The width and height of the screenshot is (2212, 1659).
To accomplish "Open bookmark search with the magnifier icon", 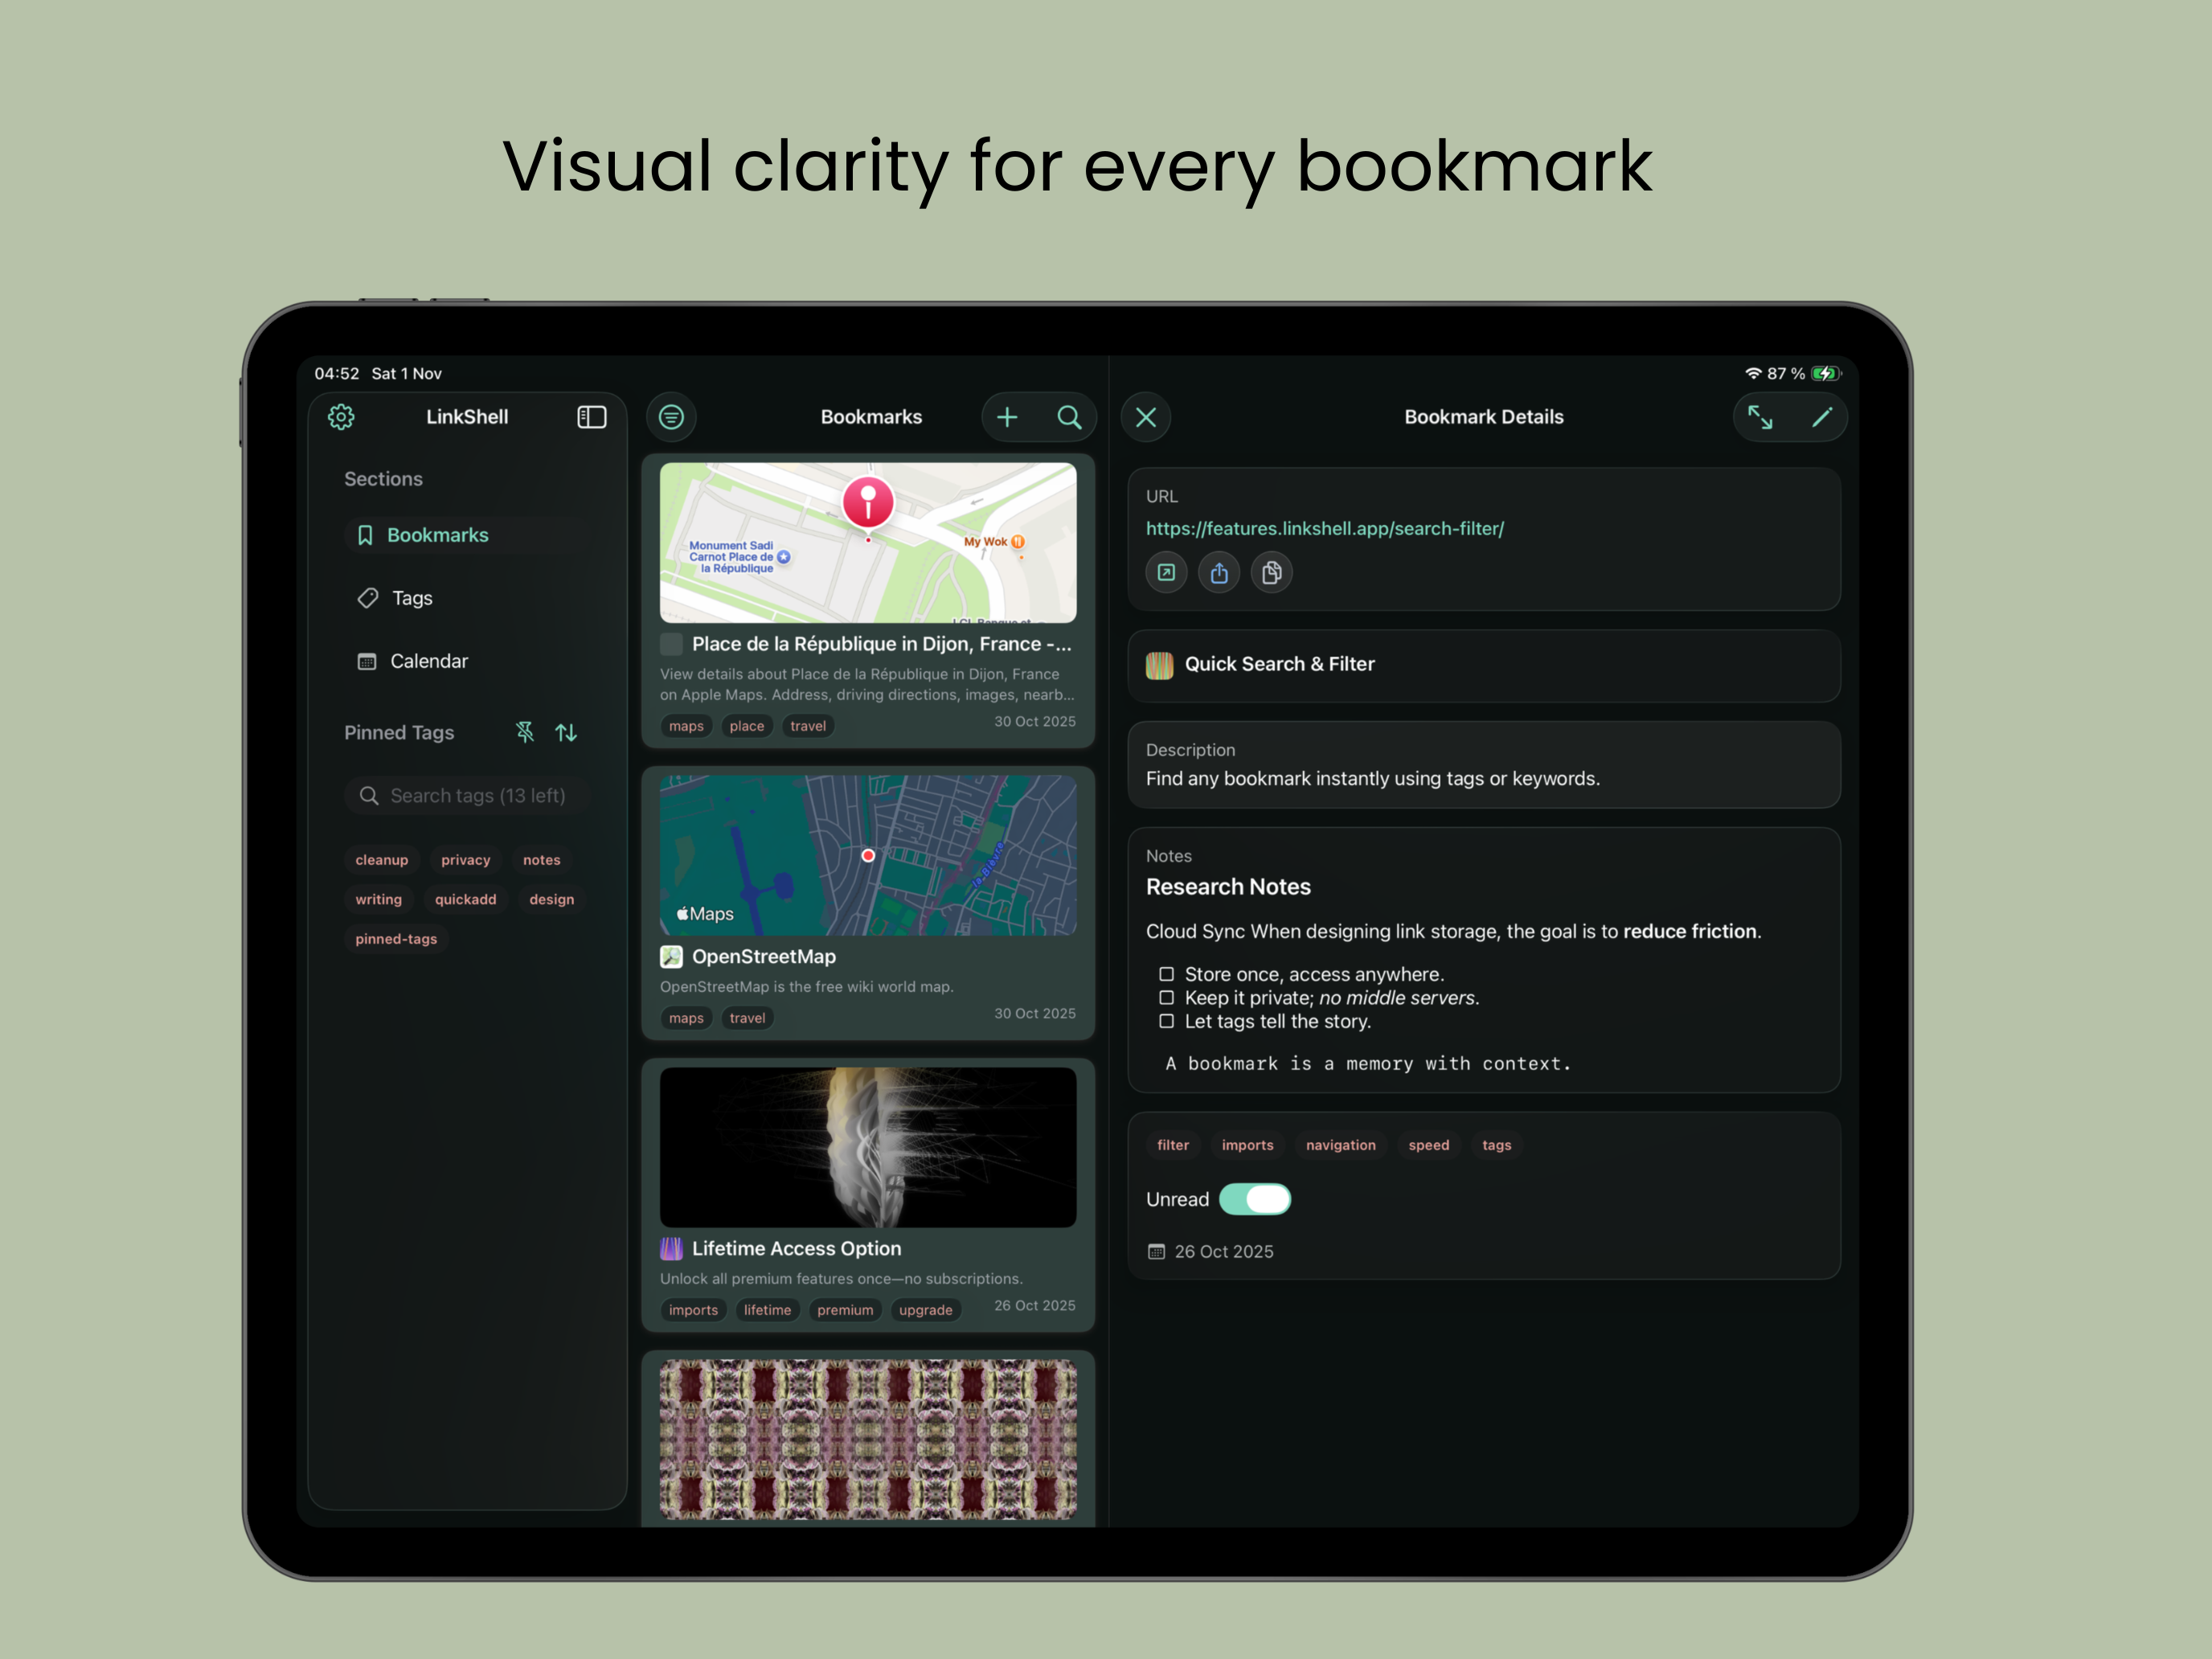I will [1070, 417].
